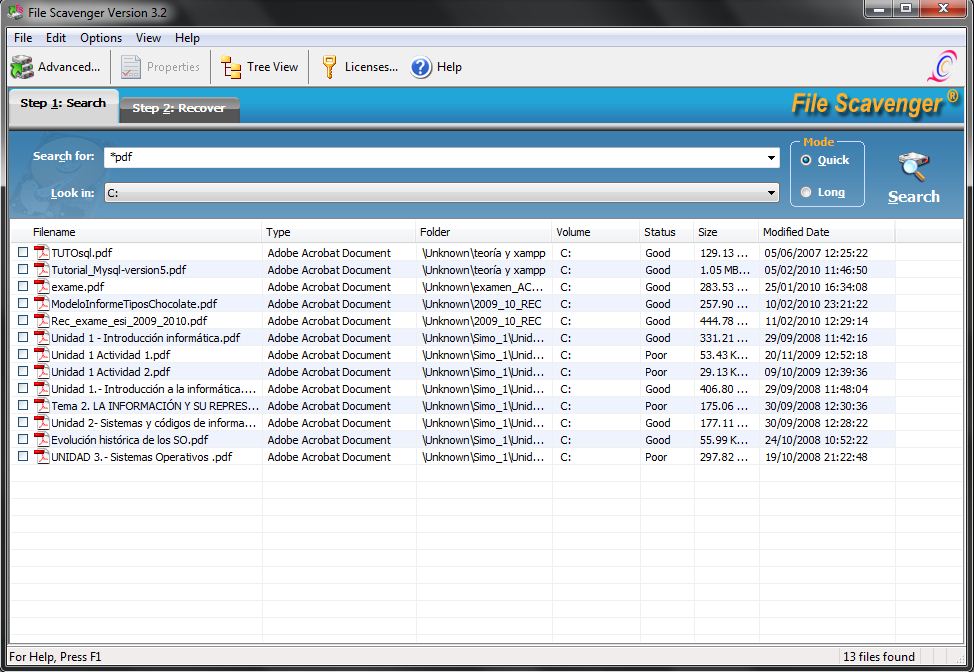Screen dimensions: 974x672
Task: Click the PDF icon of exame.pdf
Action: point(42,286)
